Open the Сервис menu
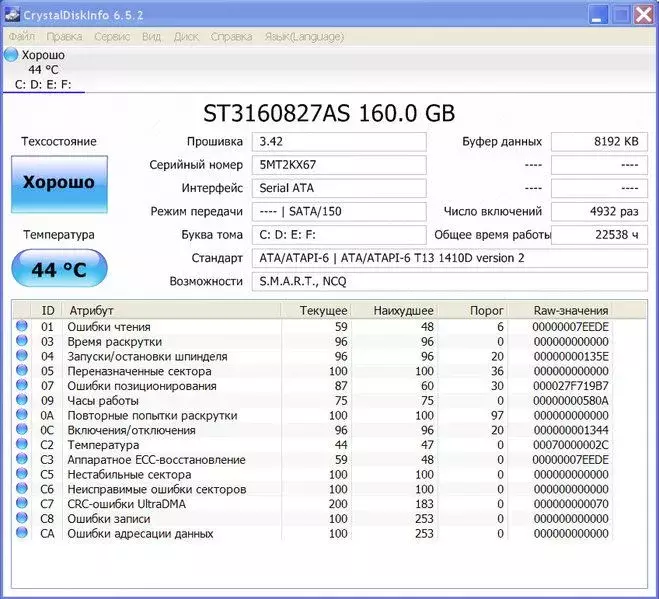The height and width of the screenshot is (599, 659). [112, 37]
